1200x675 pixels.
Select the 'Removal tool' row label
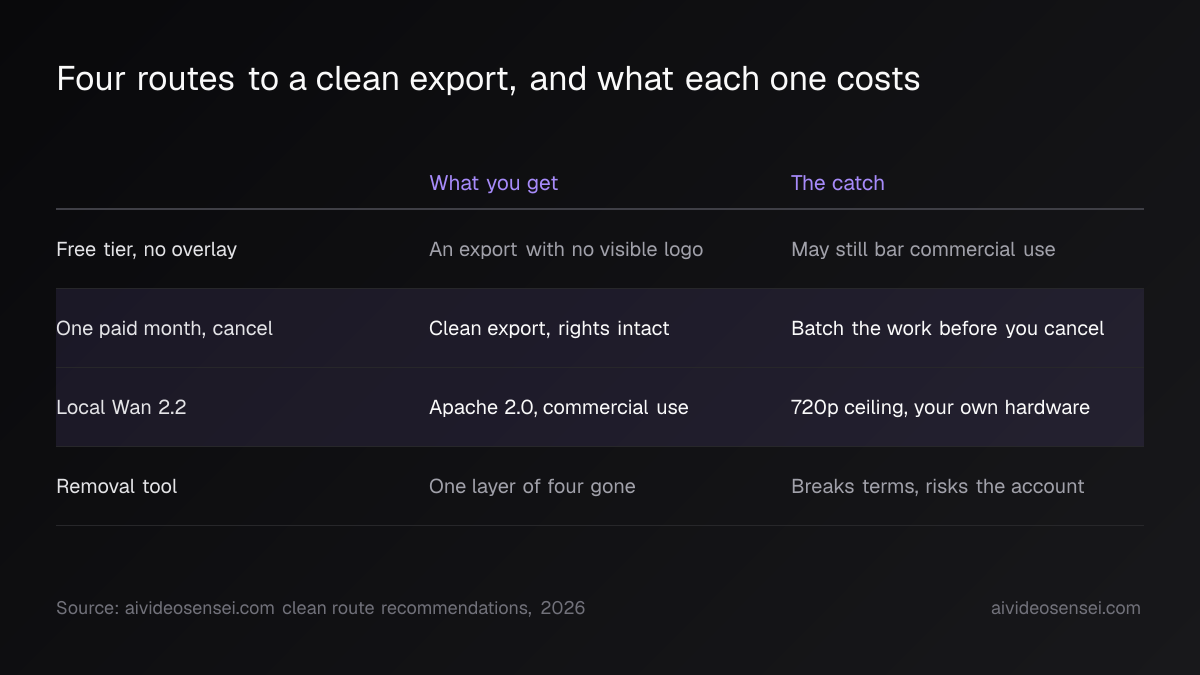117,486
